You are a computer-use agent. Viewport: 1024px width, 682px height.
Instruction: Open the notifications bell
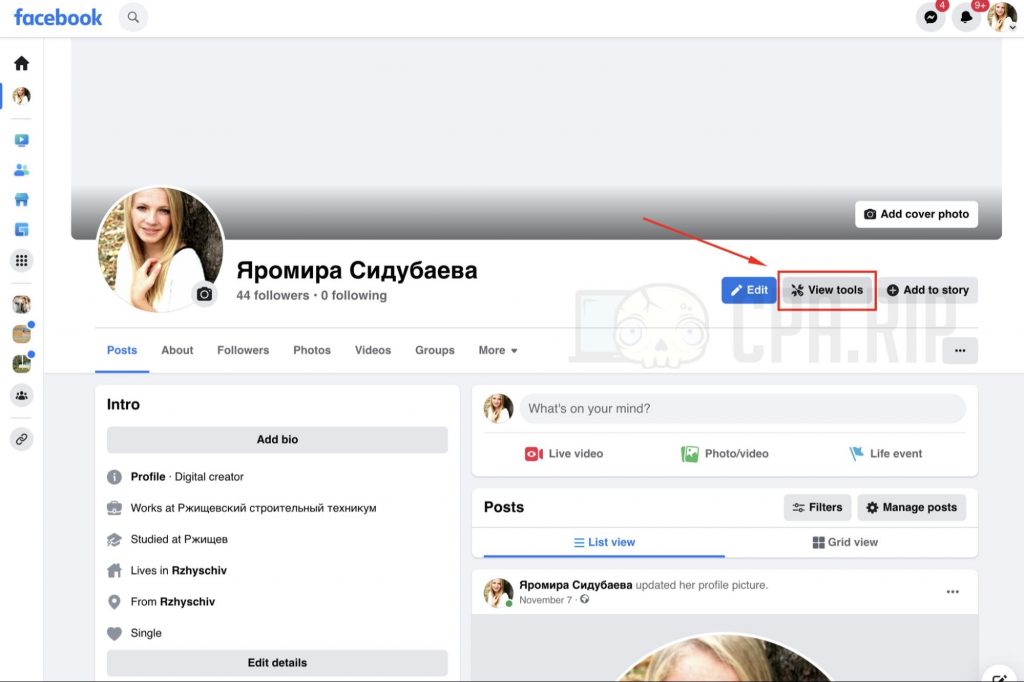(x=966, y=17)
